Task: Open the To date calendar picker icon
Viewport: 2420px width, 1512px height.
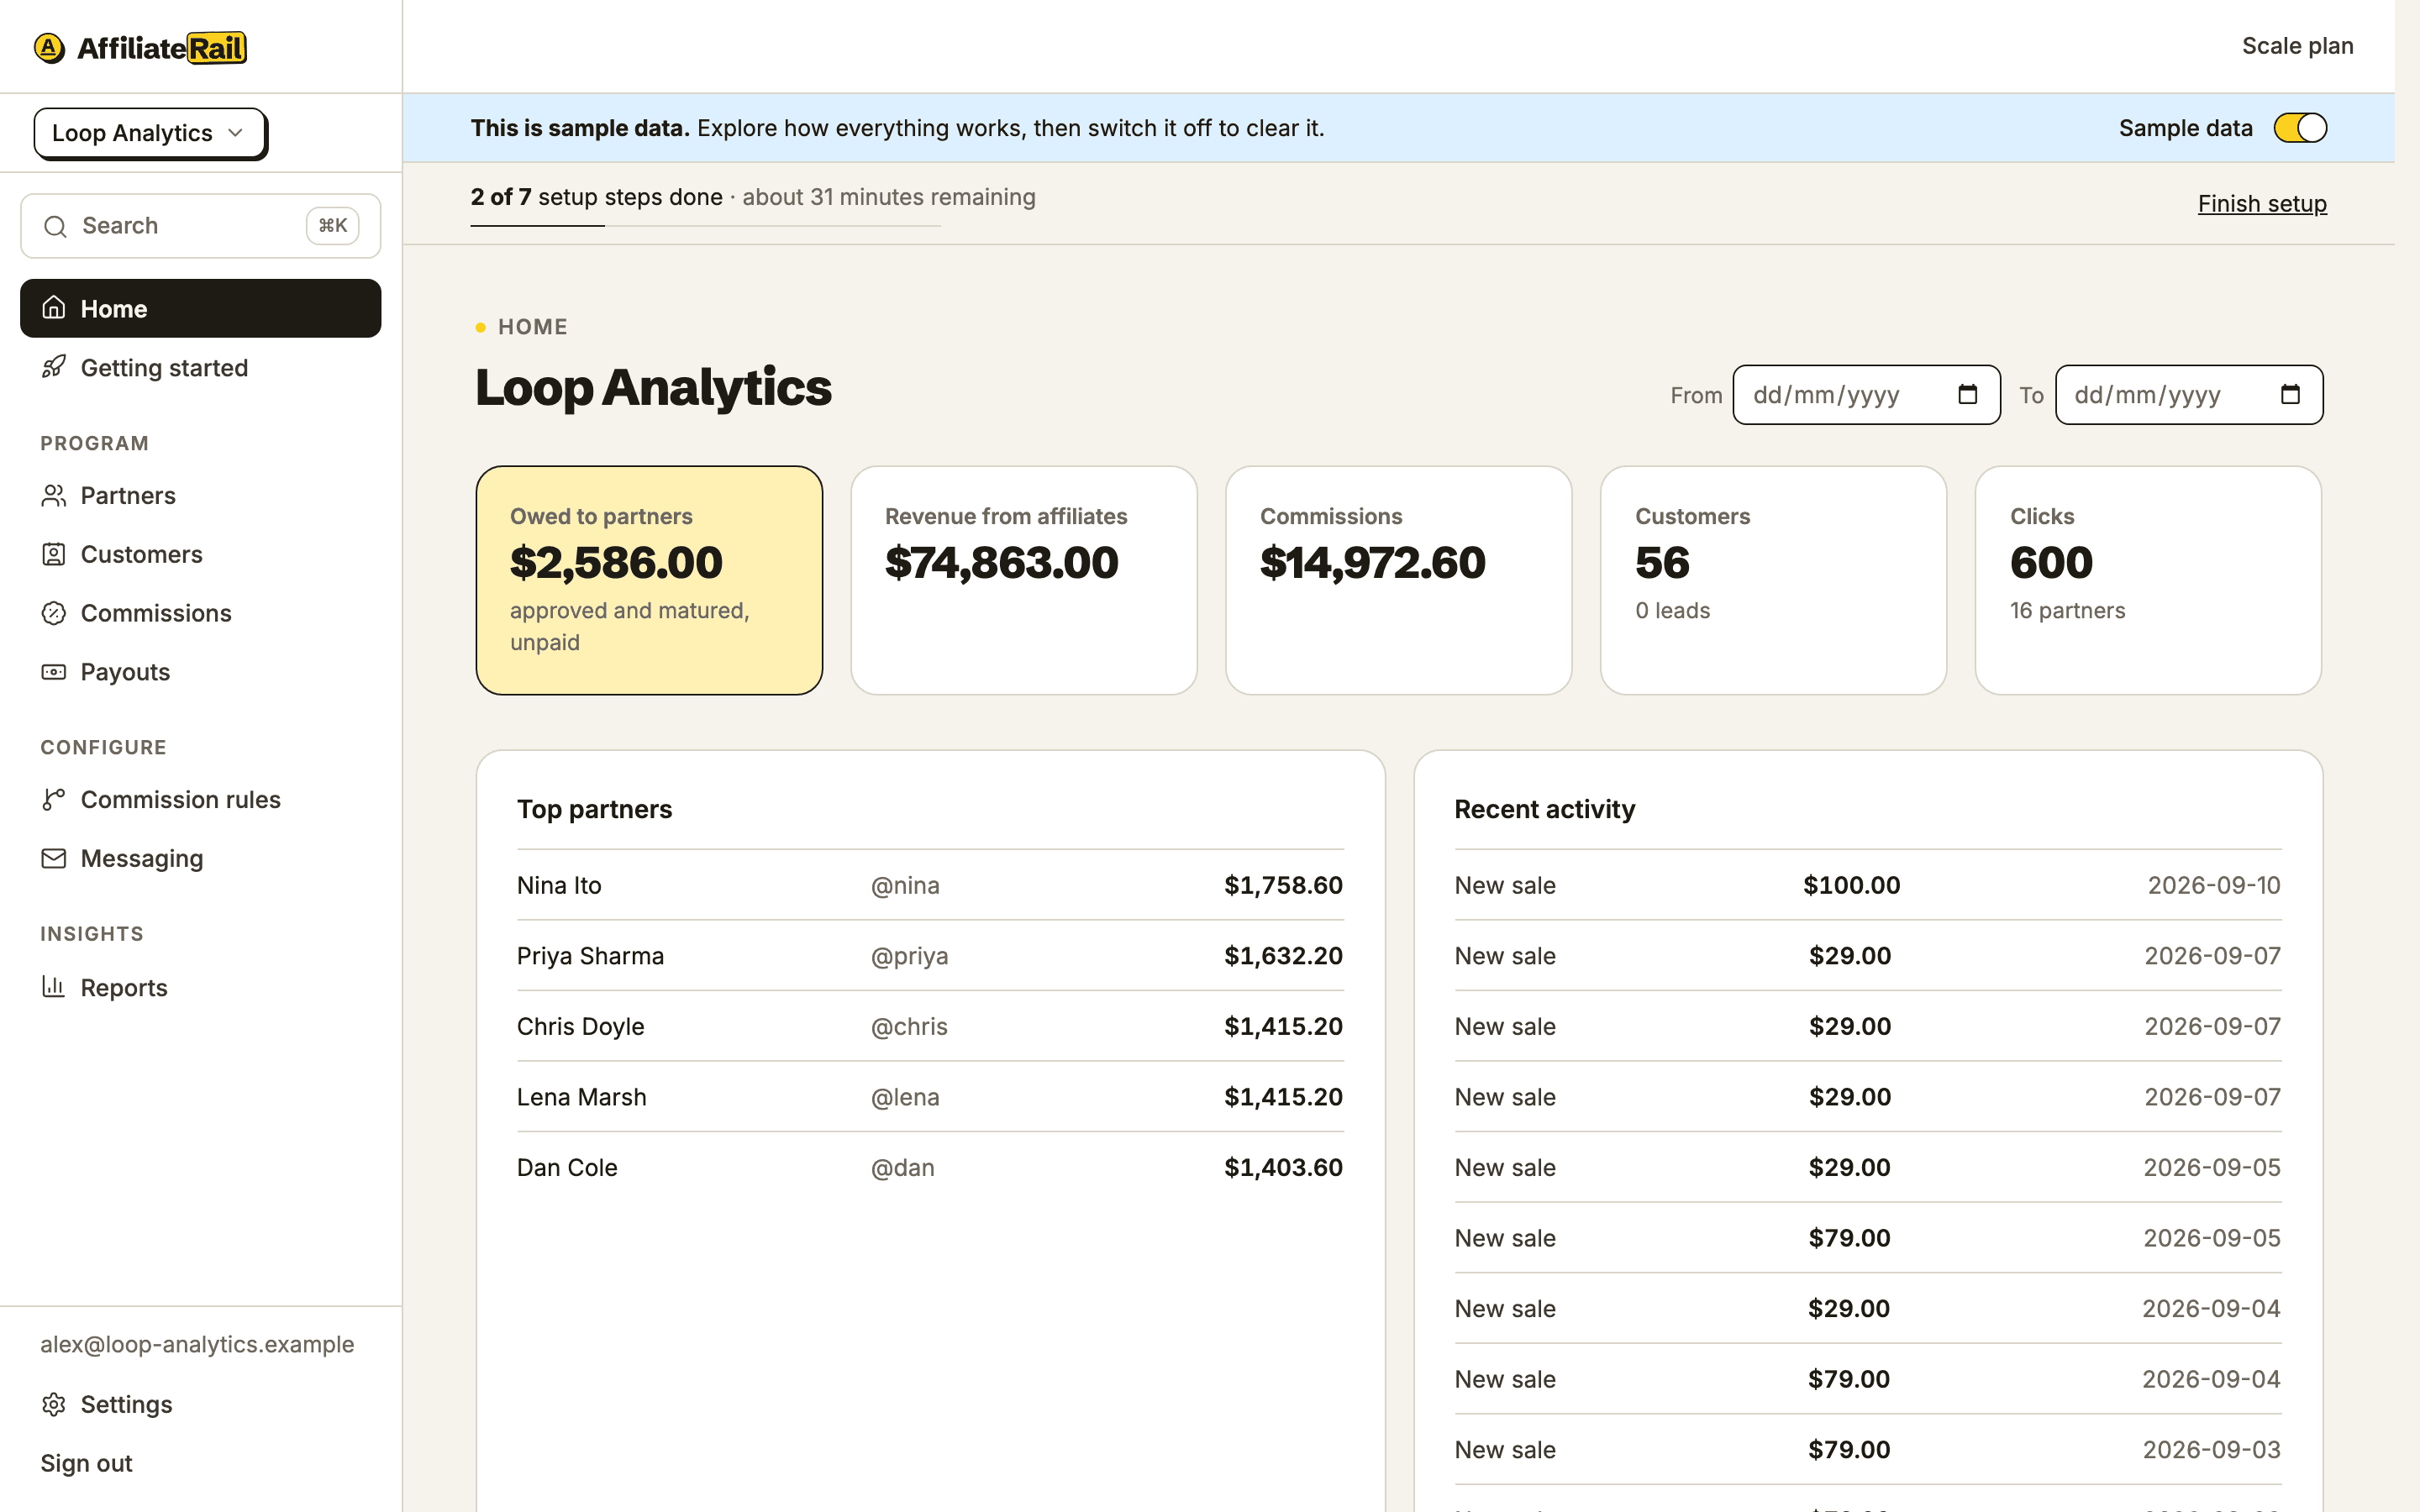Action: pos(2290,395)
